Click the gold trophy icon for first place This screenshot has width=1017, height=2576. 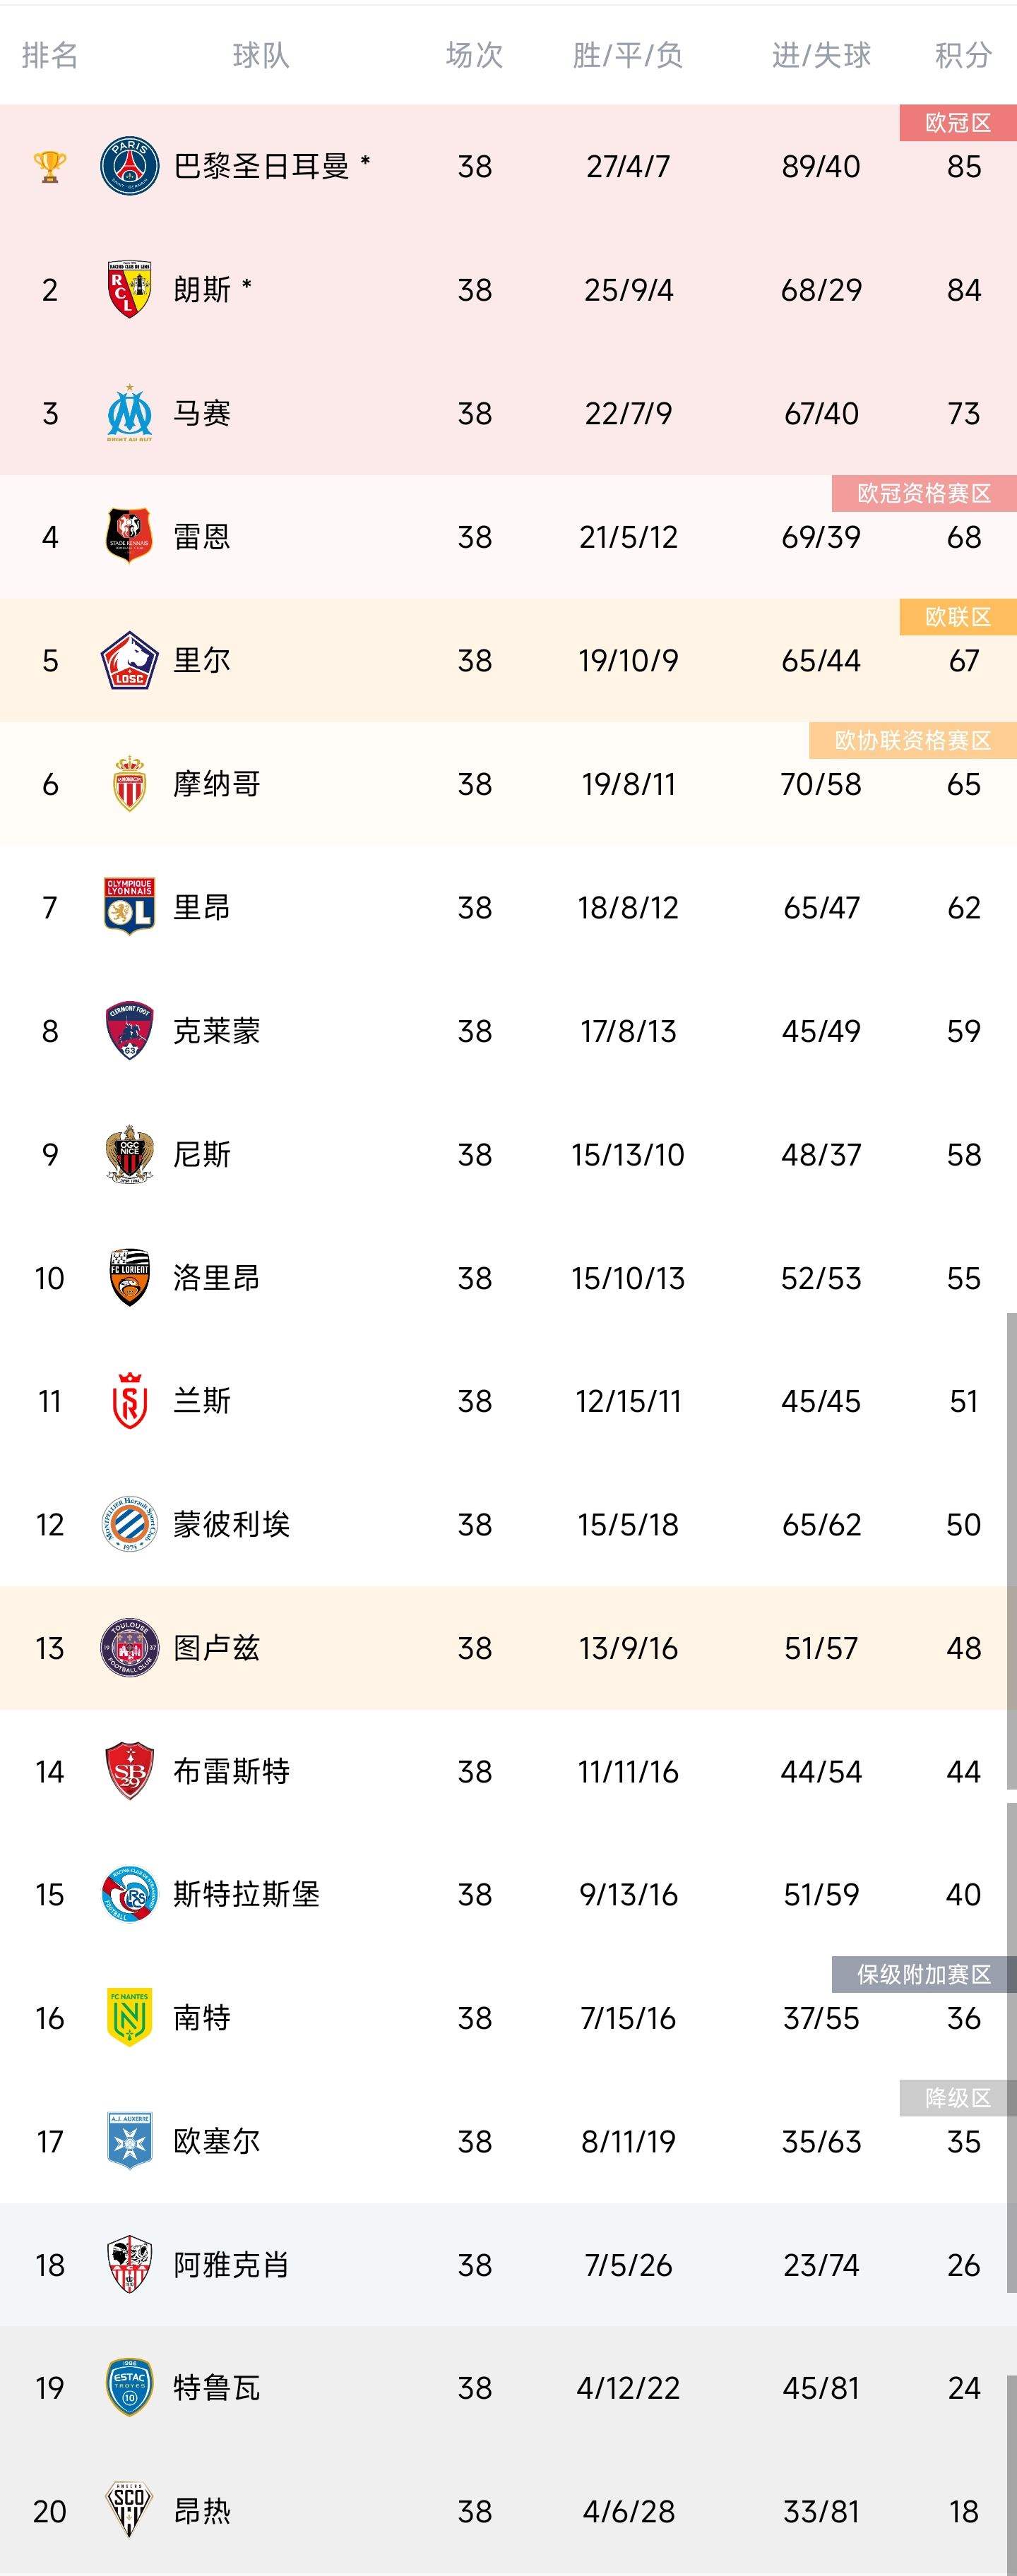(49, 166)
